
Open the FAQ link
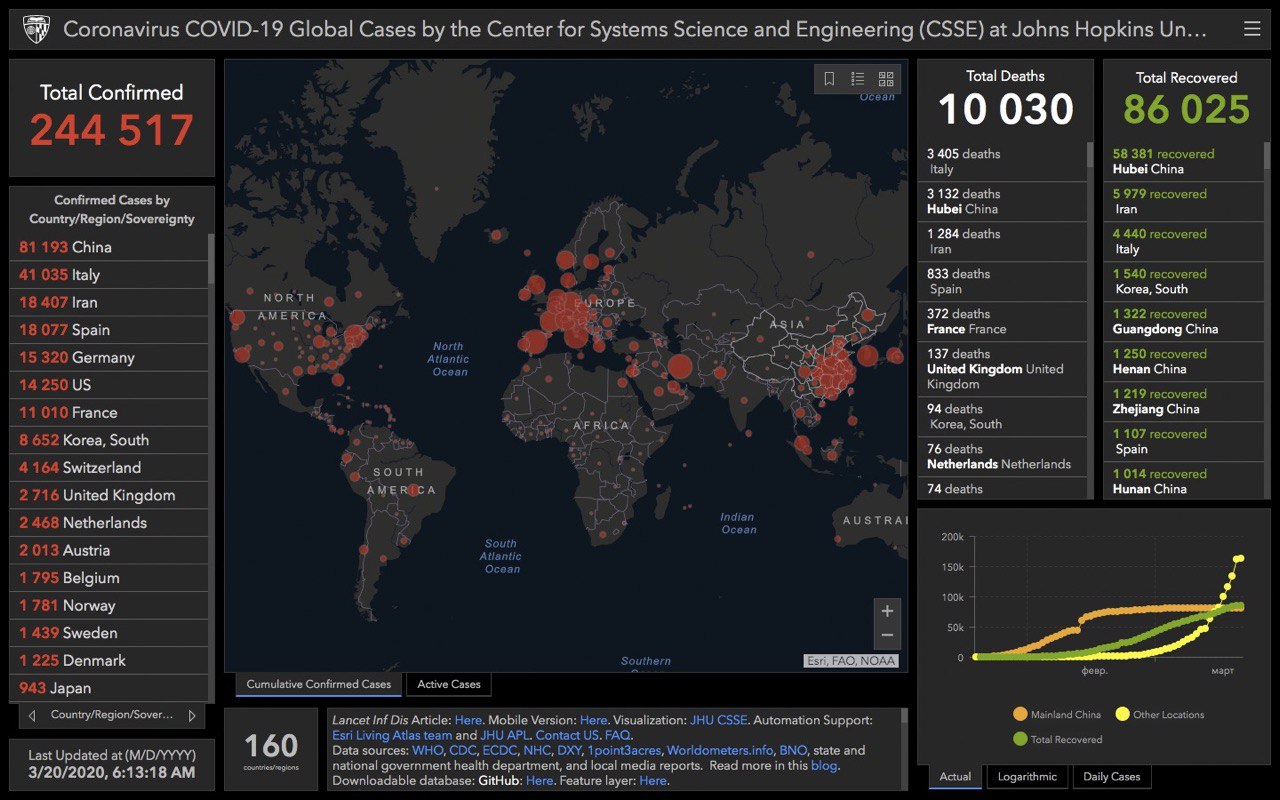point(617,735)
